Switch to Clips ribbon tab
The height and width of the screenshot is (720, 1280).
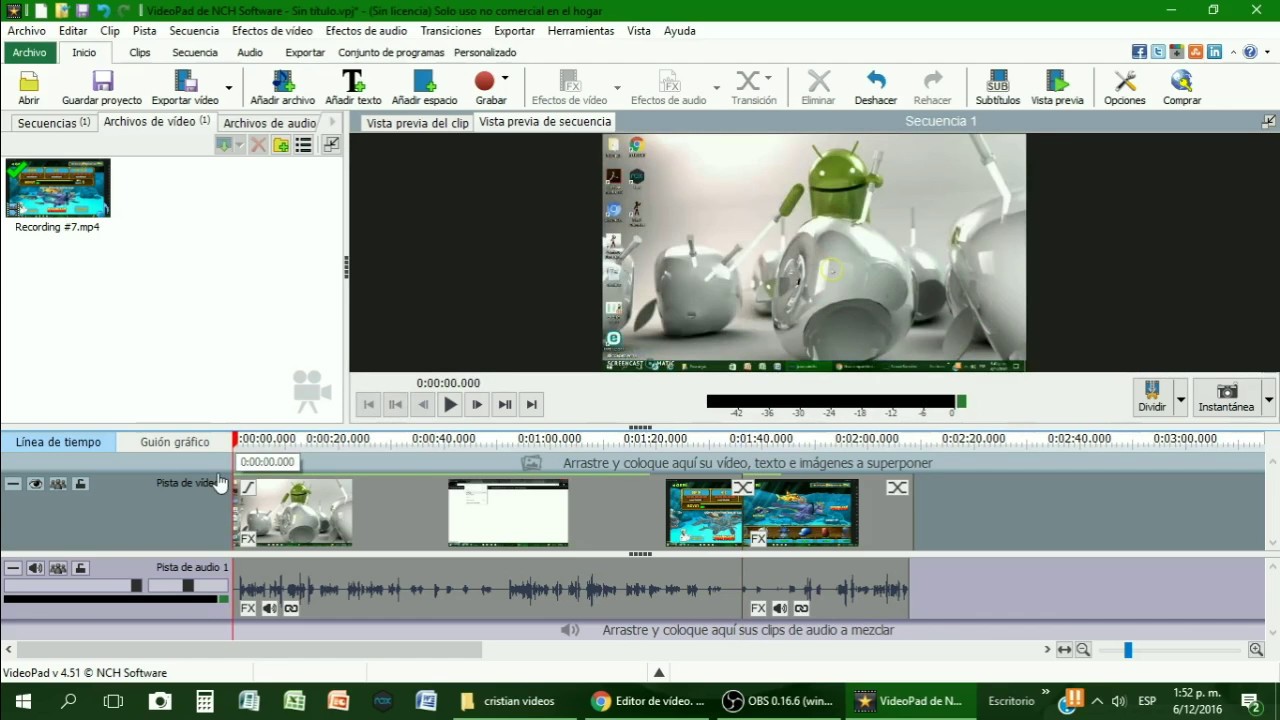(x=140, y=52)
